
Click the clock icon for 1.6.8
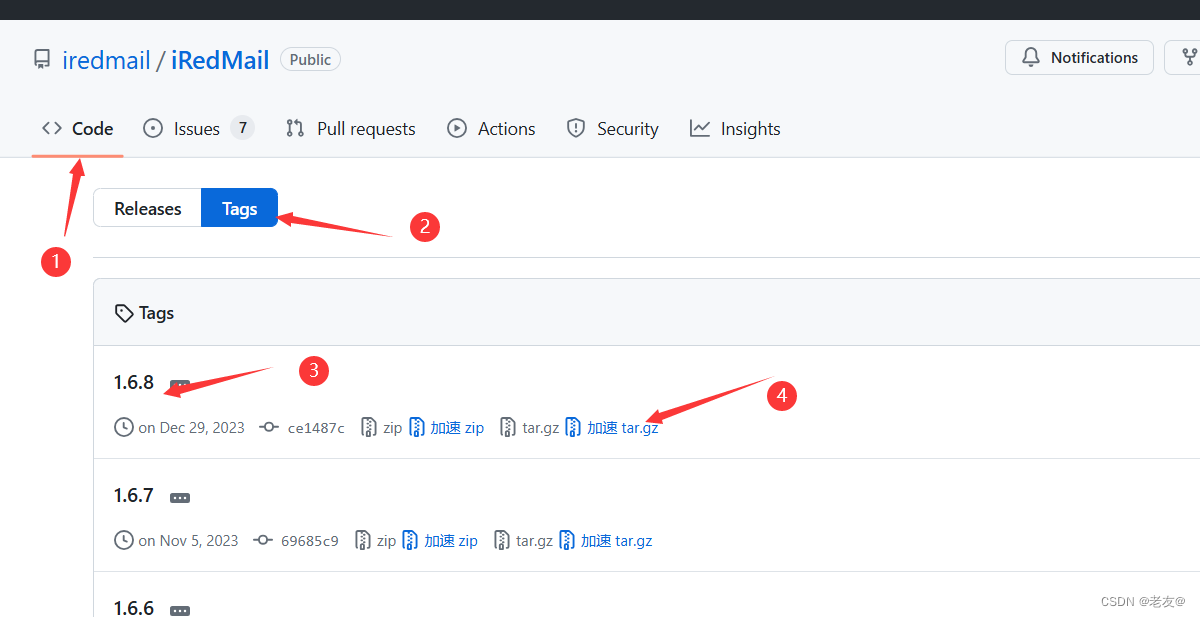click(x=124, y=427)
